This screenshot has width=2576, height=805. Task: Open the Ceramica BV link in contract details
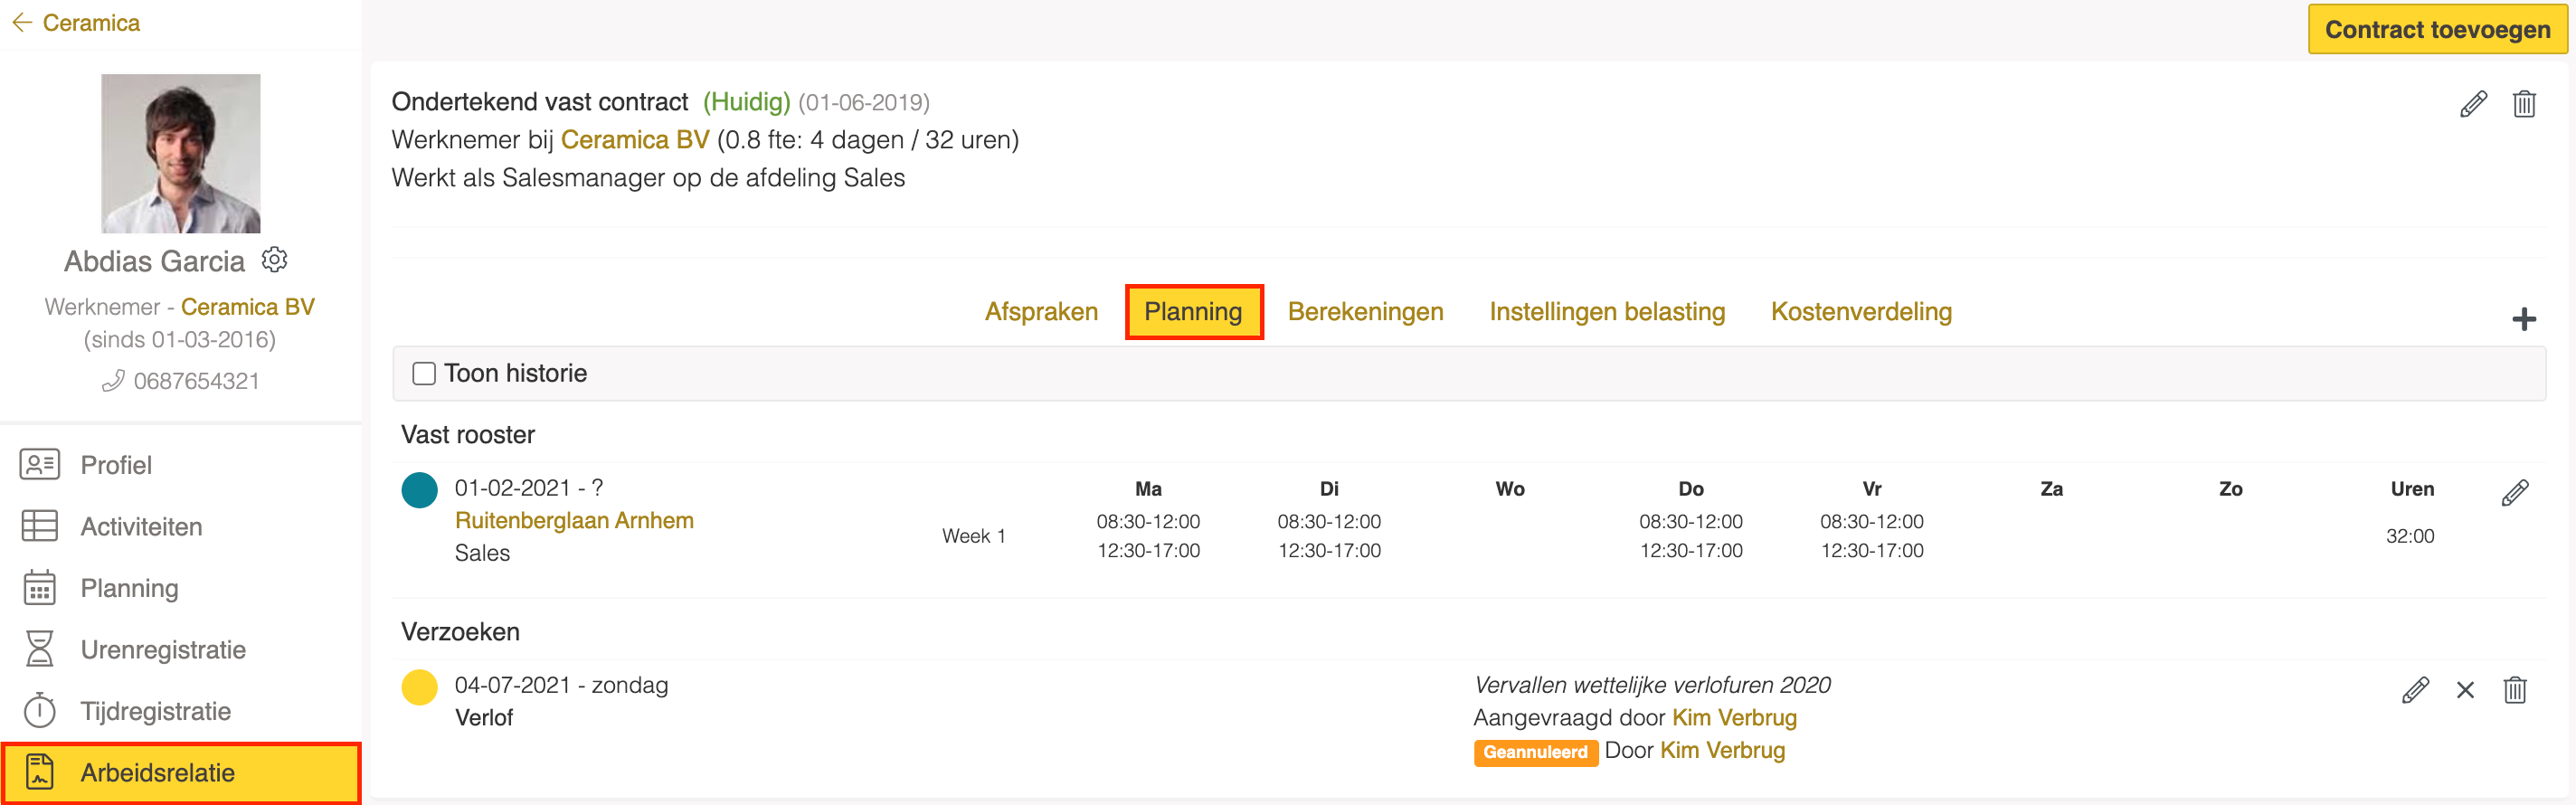pos(635,140)
